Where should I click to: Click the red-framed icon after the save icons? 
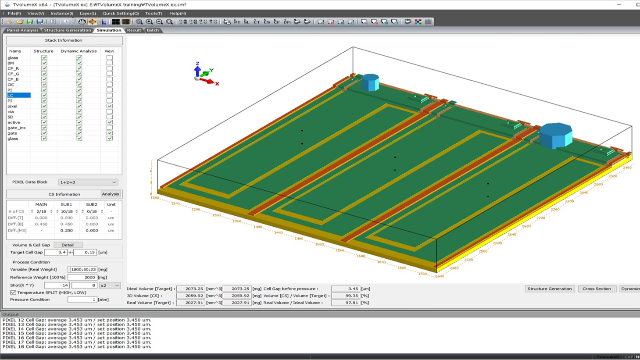pos(53,22)
